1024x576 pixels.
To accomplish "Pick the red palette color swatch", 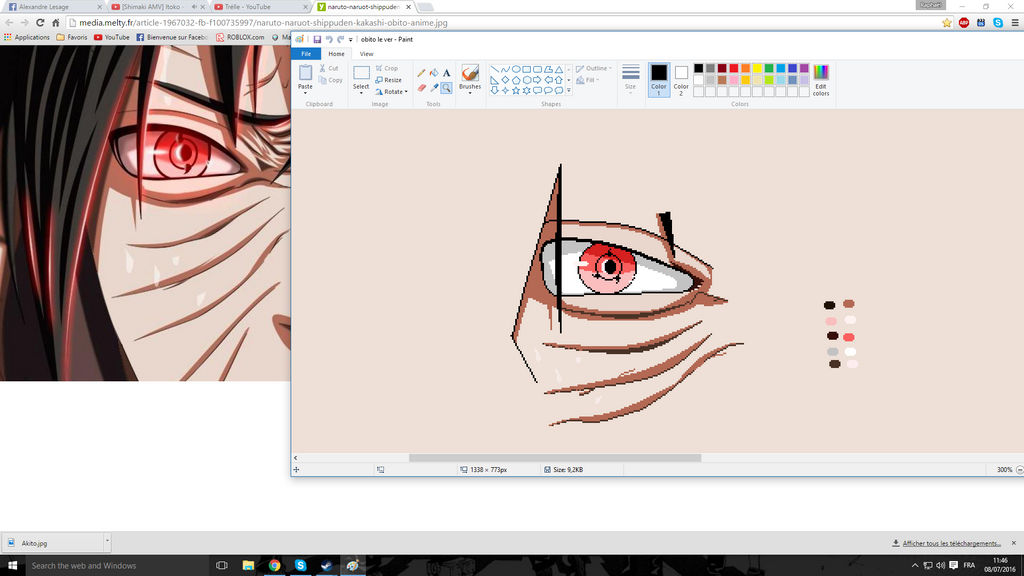I will coord(733,68).
